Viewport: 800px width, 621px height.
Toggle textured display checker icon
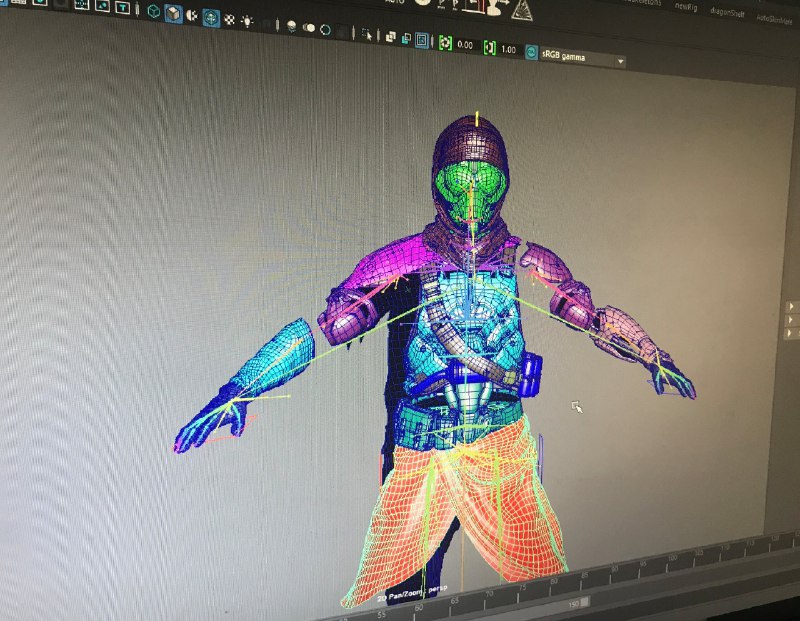coord(229,20)
